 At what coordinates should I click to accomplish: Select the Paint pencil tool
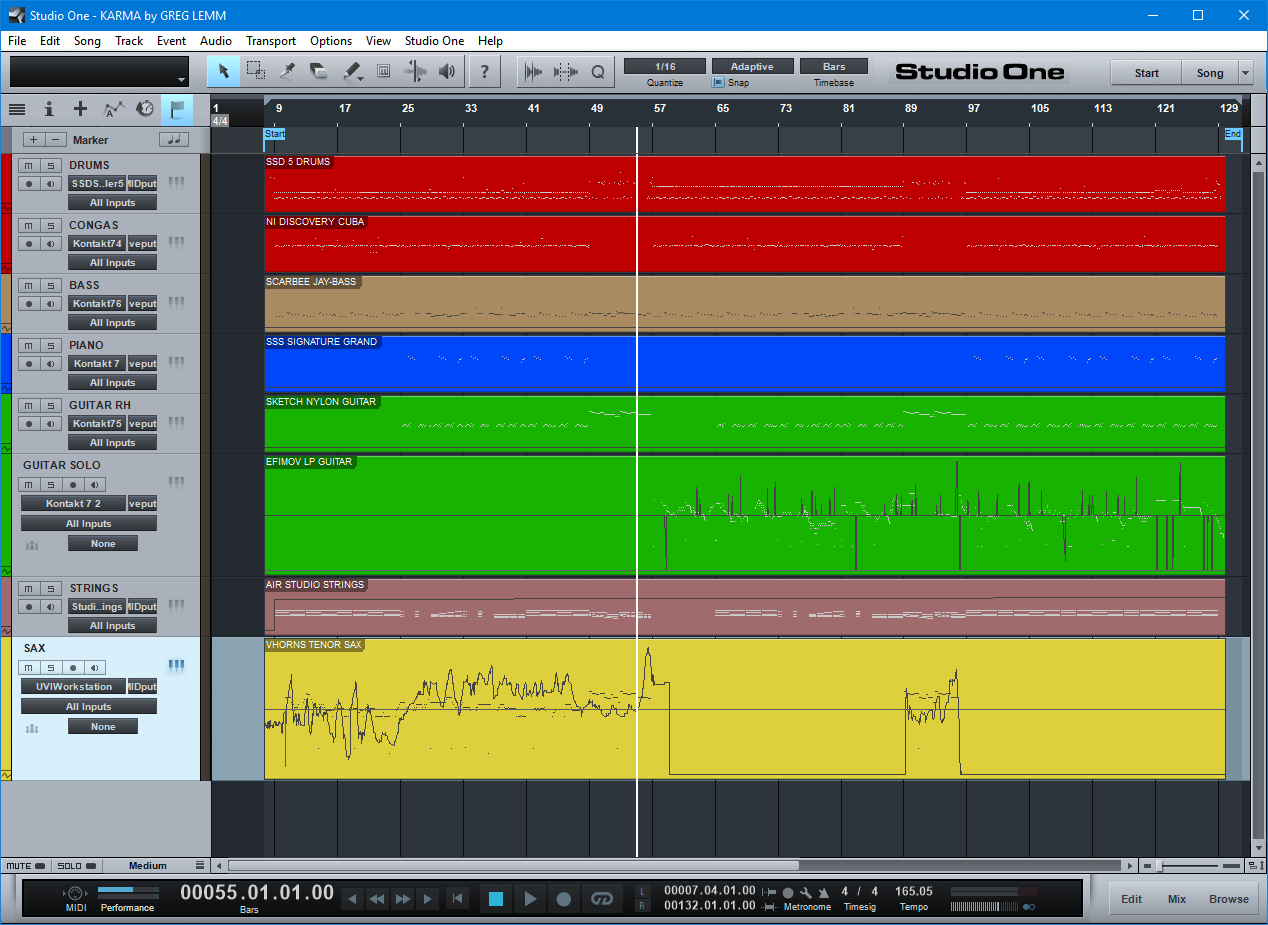point(351,71)
